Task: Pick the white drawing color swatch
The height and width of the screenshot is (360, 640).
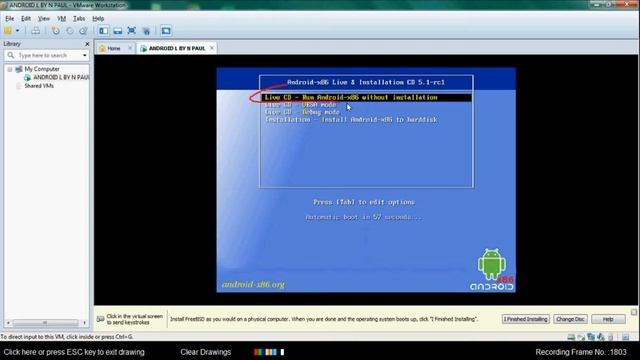Action: [x=282, y=352]
